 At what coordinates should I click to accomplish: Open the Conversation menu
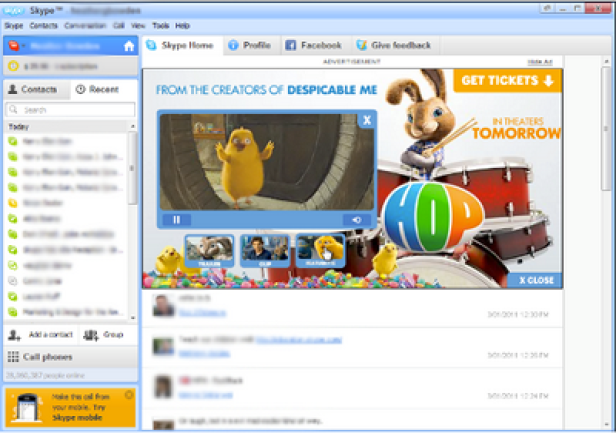(85, 26)
